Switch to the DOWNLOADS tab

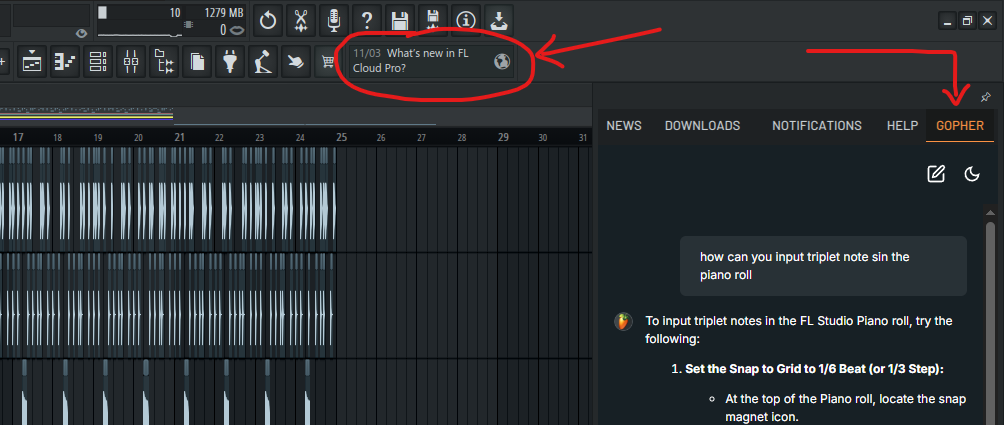click(702, 125)
